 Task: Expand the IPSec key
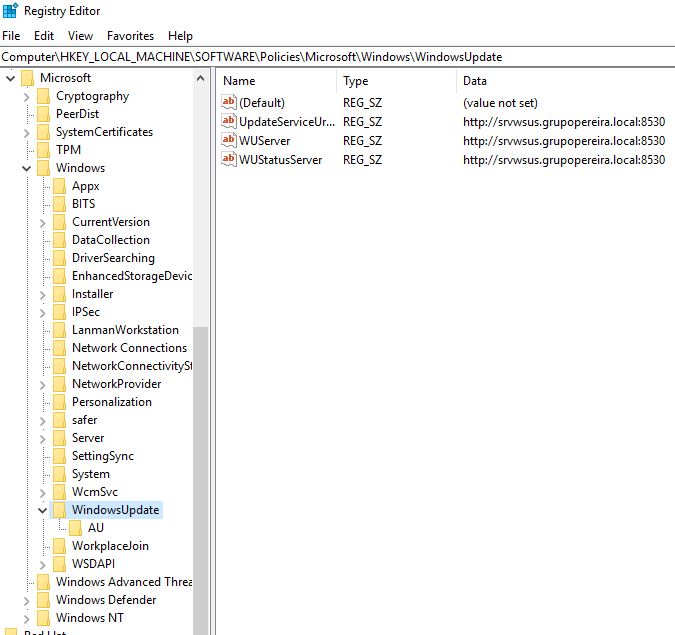coord(43,313)
